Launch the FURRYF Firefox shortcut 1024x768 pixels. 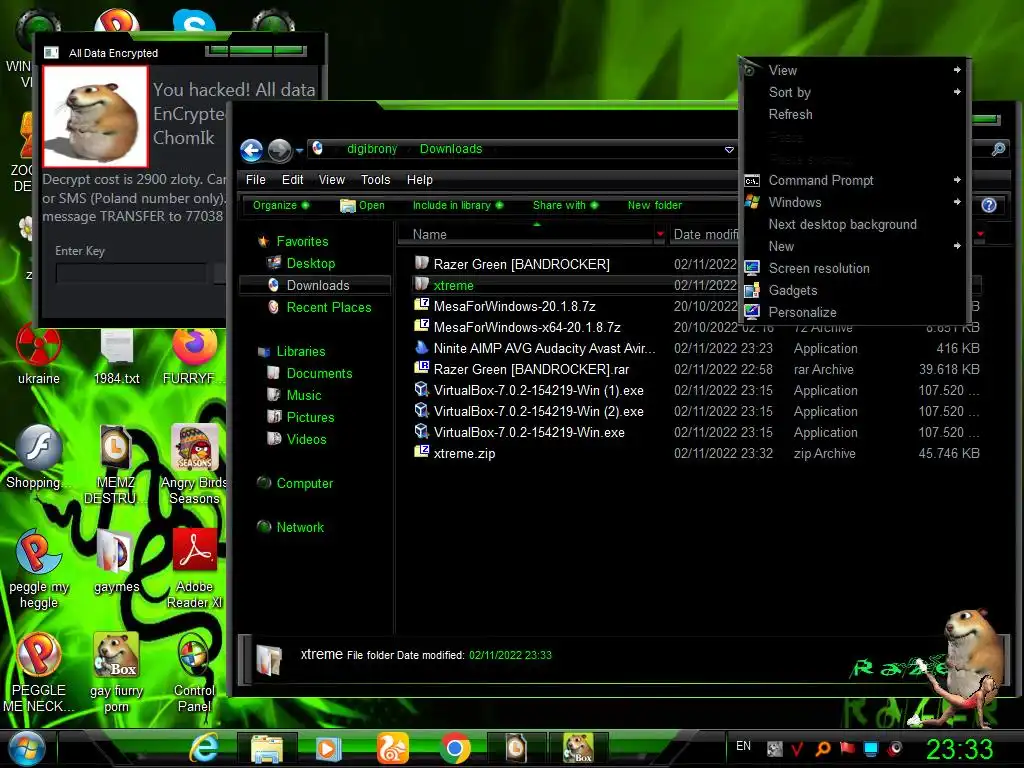(x=193, y=355)
